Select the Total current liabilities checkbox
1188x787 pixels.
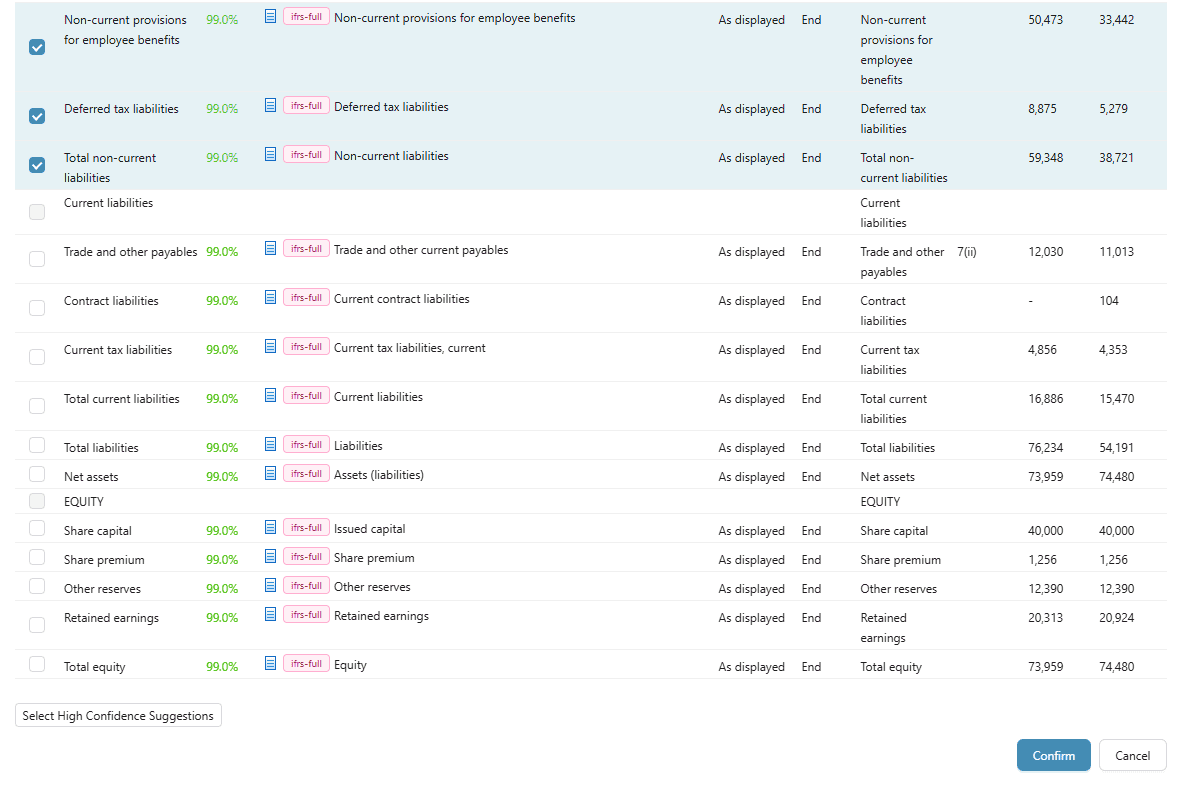(37, 406)
